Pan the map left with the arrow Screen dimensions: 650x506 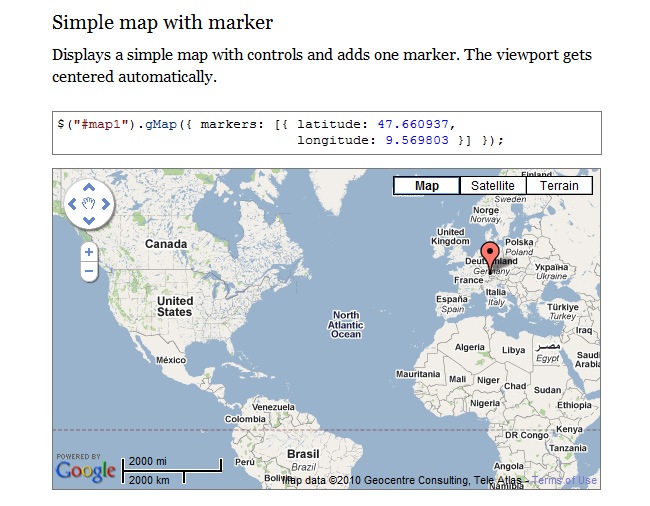click(x=72, y=204)
